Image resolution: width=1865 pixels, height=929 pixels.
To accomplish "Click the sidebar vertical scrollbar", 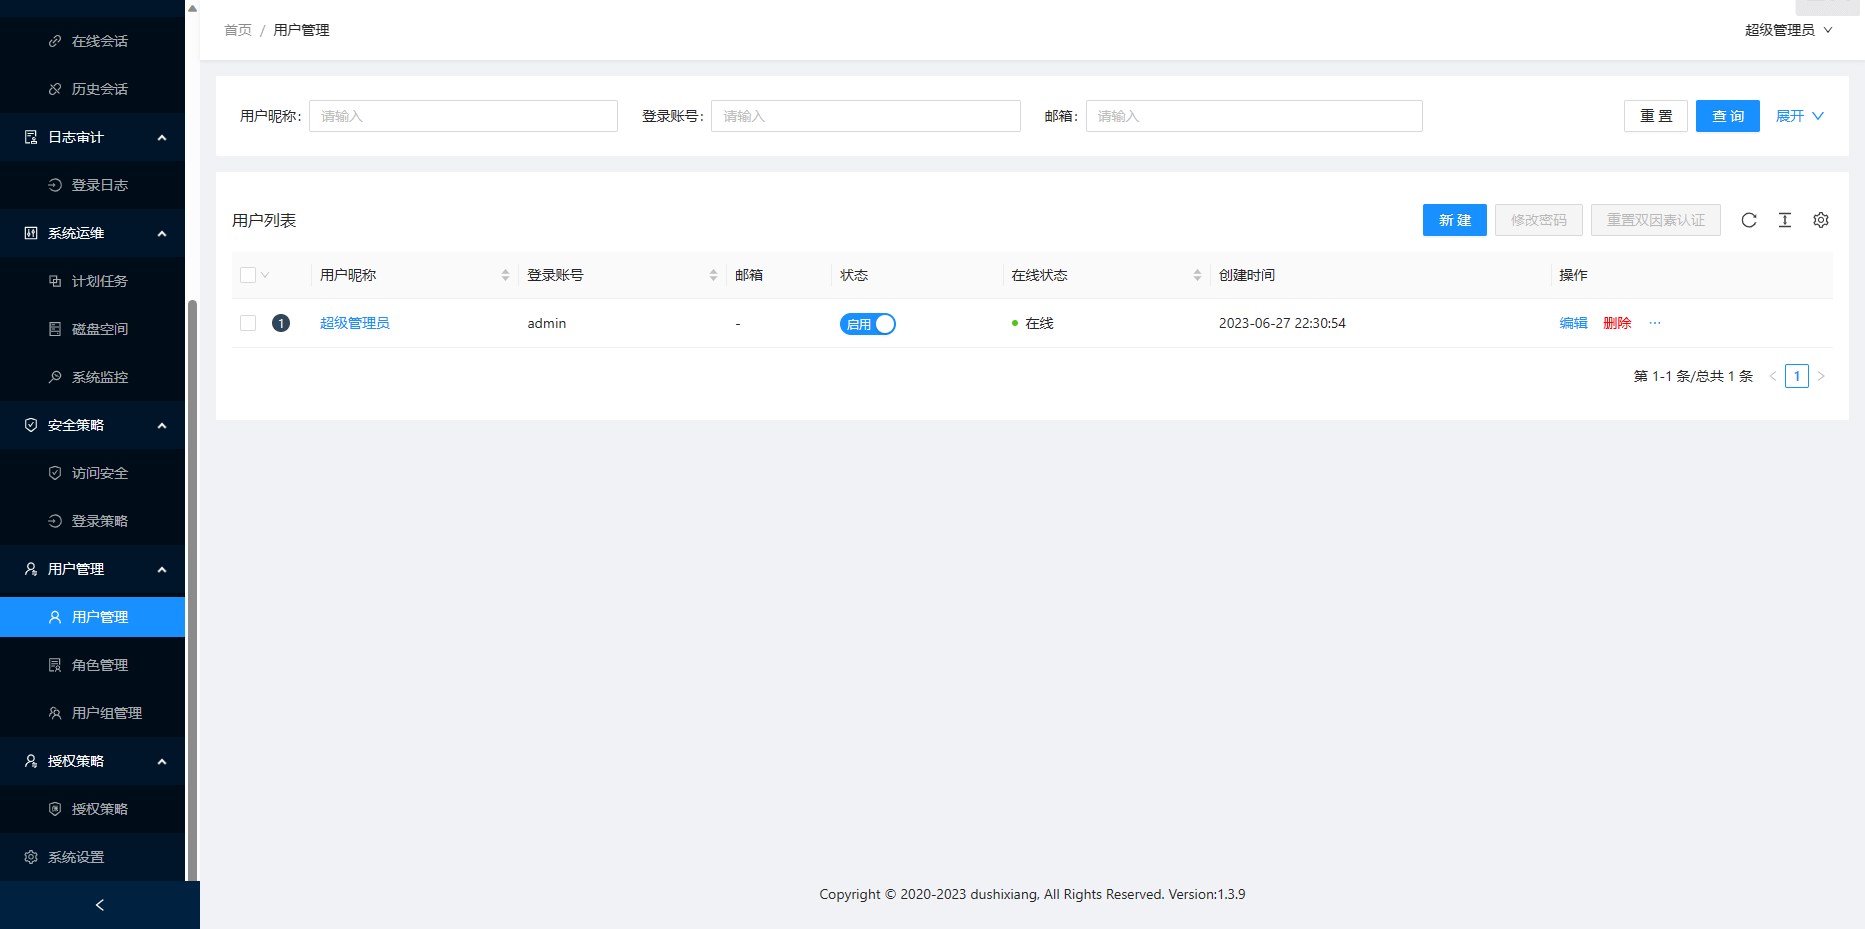I will click(x=192, y=590).
